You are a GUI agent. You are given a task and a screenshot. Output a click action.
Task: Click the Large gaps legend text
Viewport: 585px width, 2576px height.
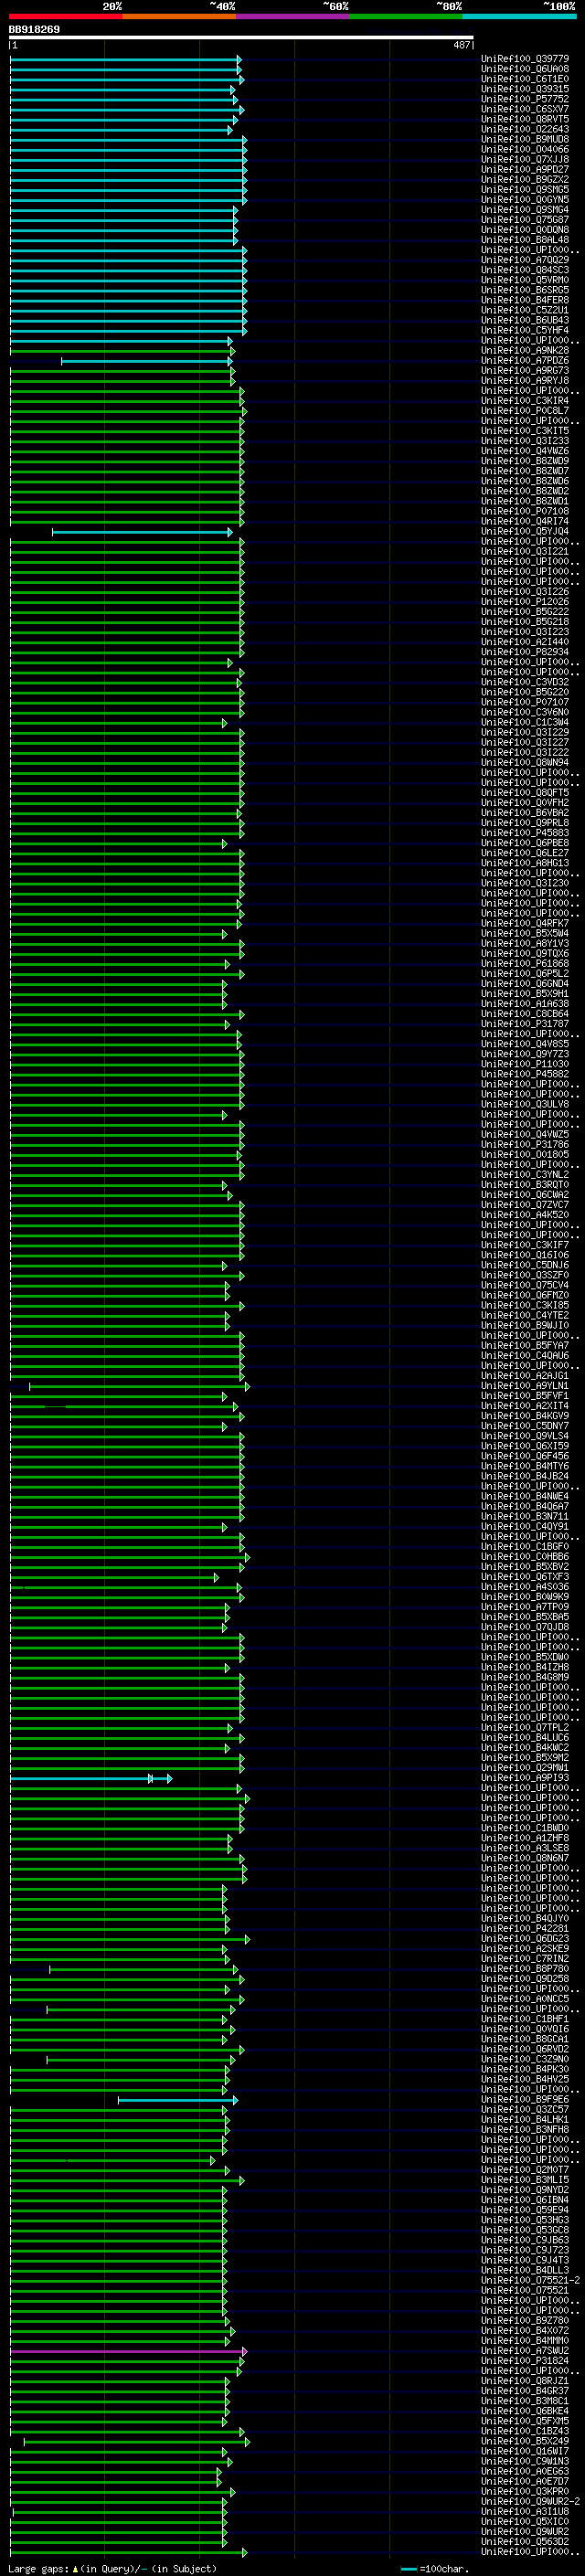(112, 2568)
